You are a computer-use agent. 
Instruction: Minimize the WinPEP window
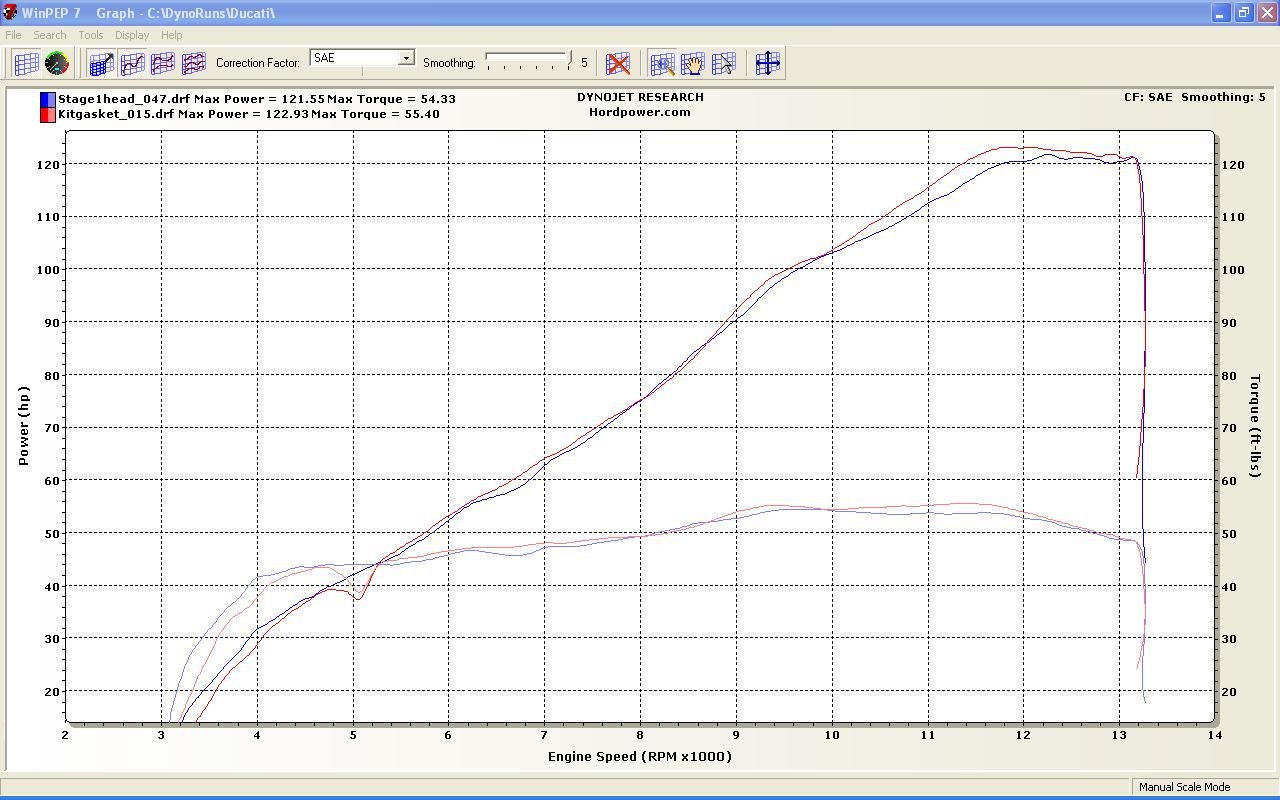tap(1221, 13)
